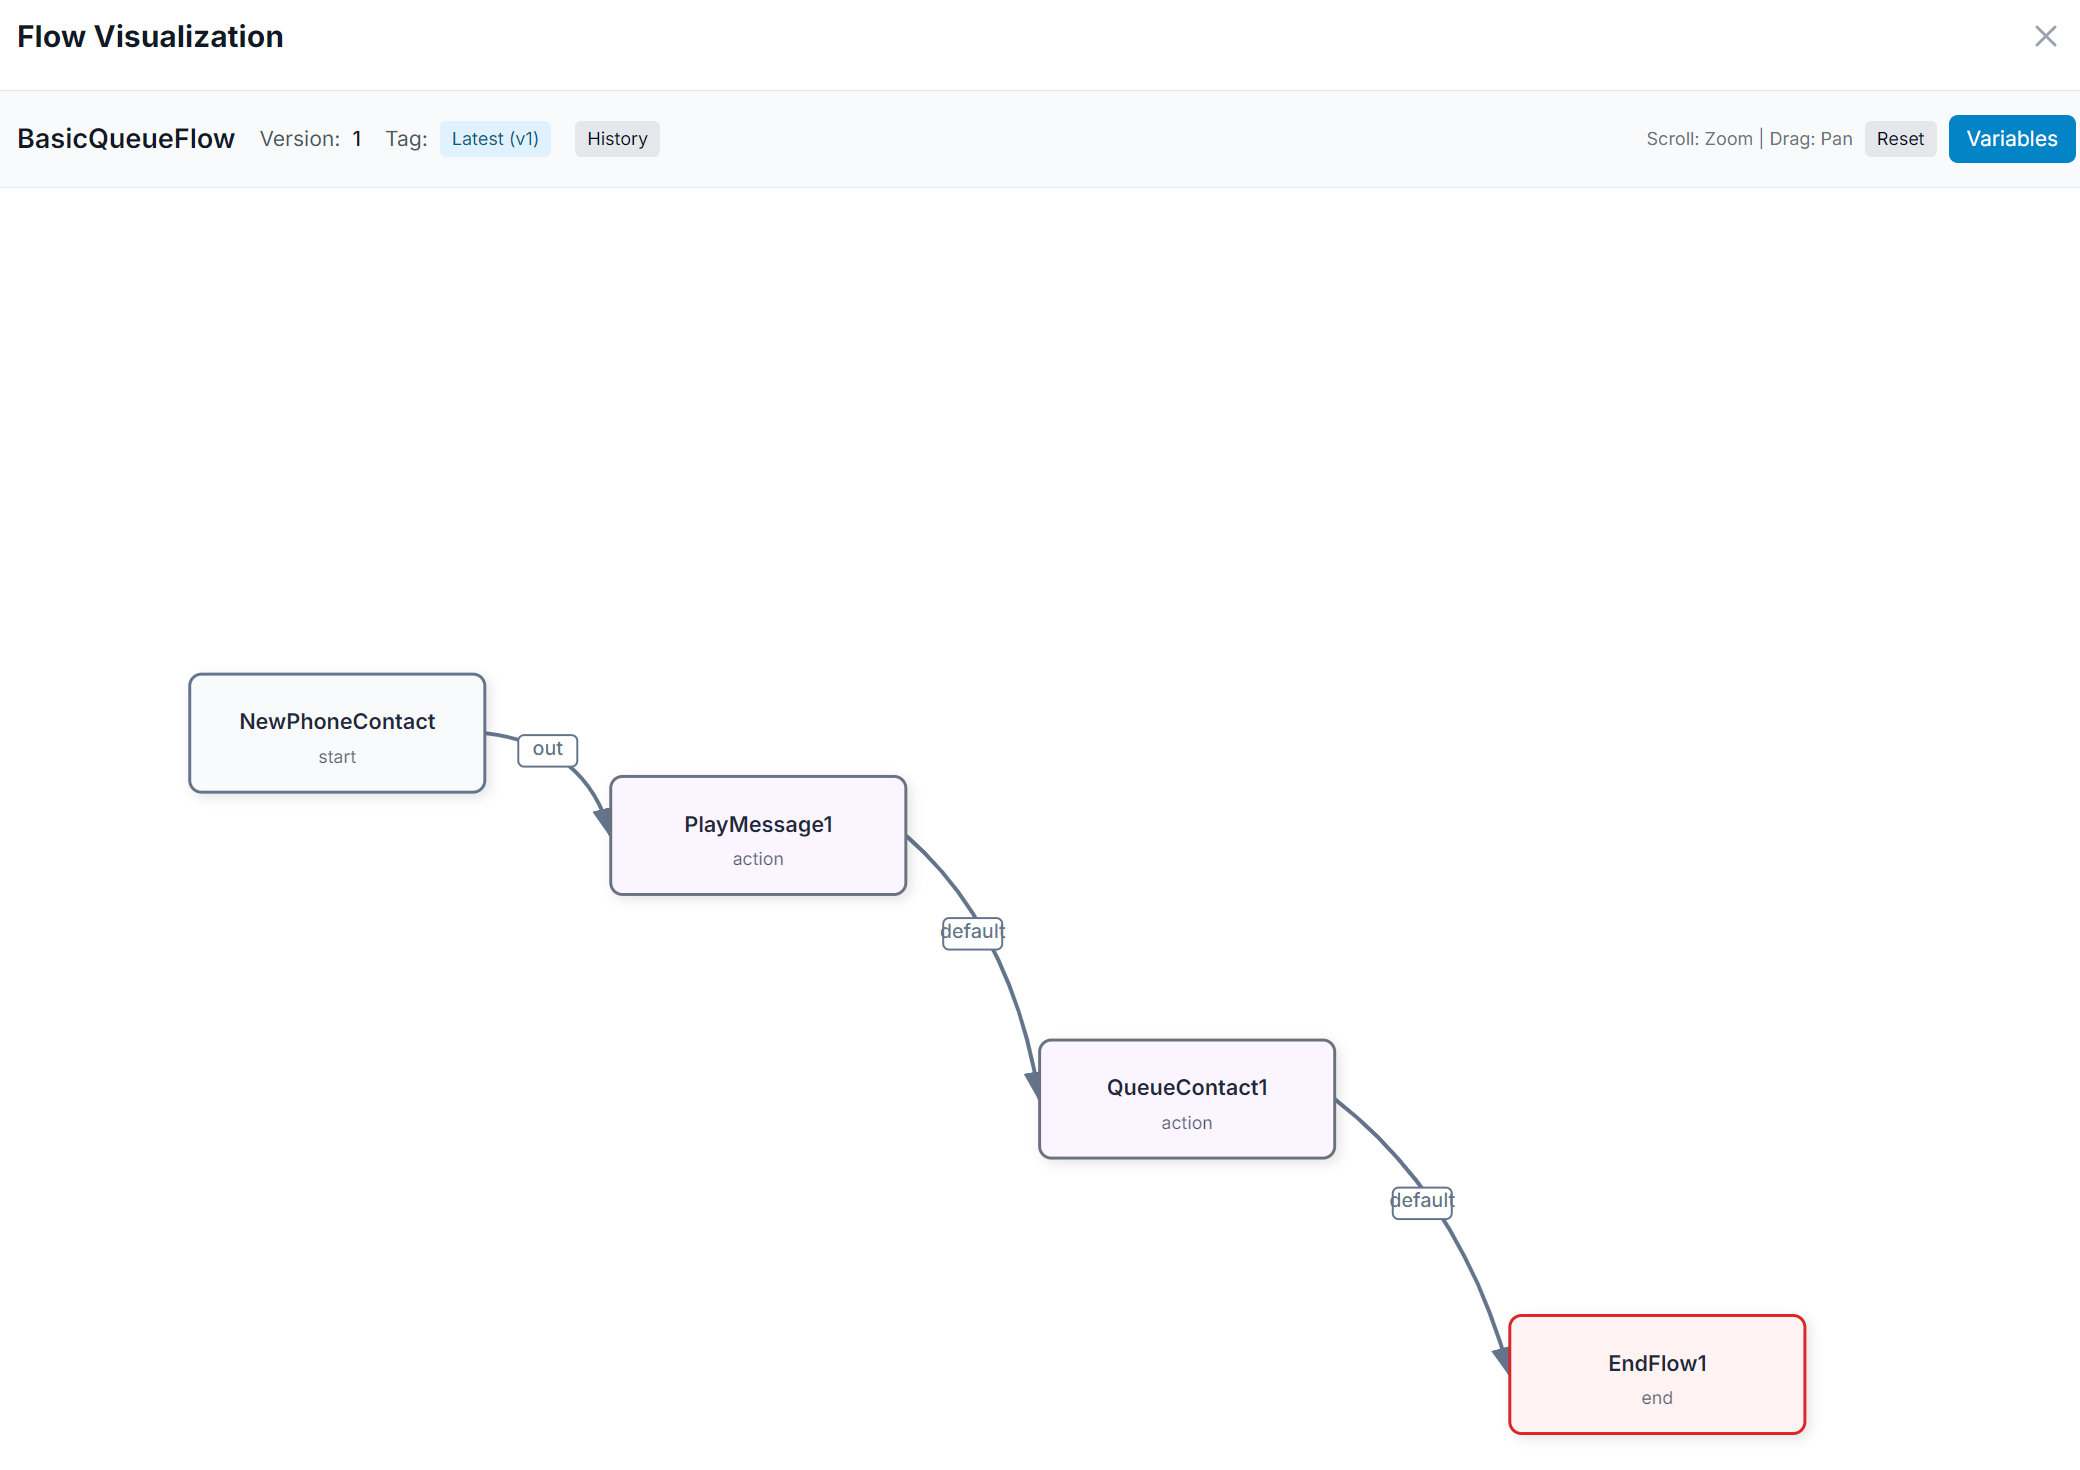Select the Latest (v1) tag badge
2080x1470 pixels.
coord(495,138)
